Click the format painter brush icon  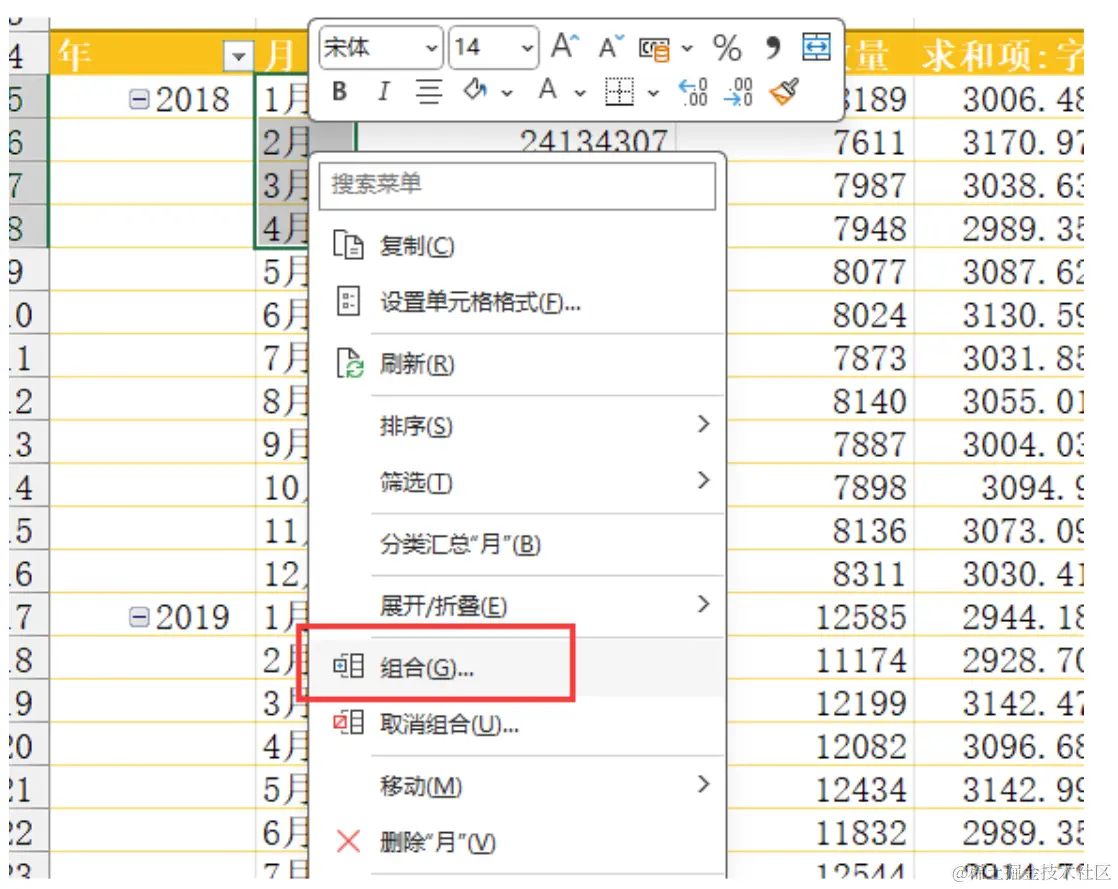coord(784,92)
